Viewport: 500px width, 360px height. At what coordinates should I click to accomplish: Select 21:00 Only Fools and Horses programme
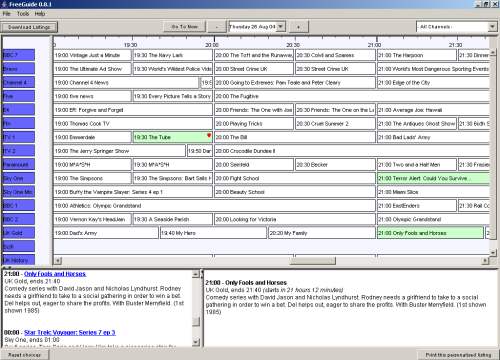click(x=430, y=233)
